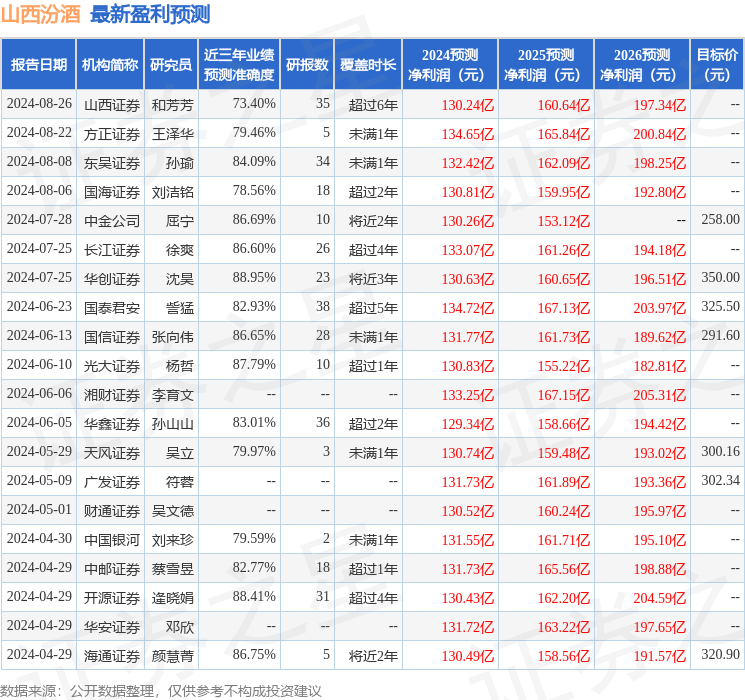Click target price 291.60

tap(721, 335)
